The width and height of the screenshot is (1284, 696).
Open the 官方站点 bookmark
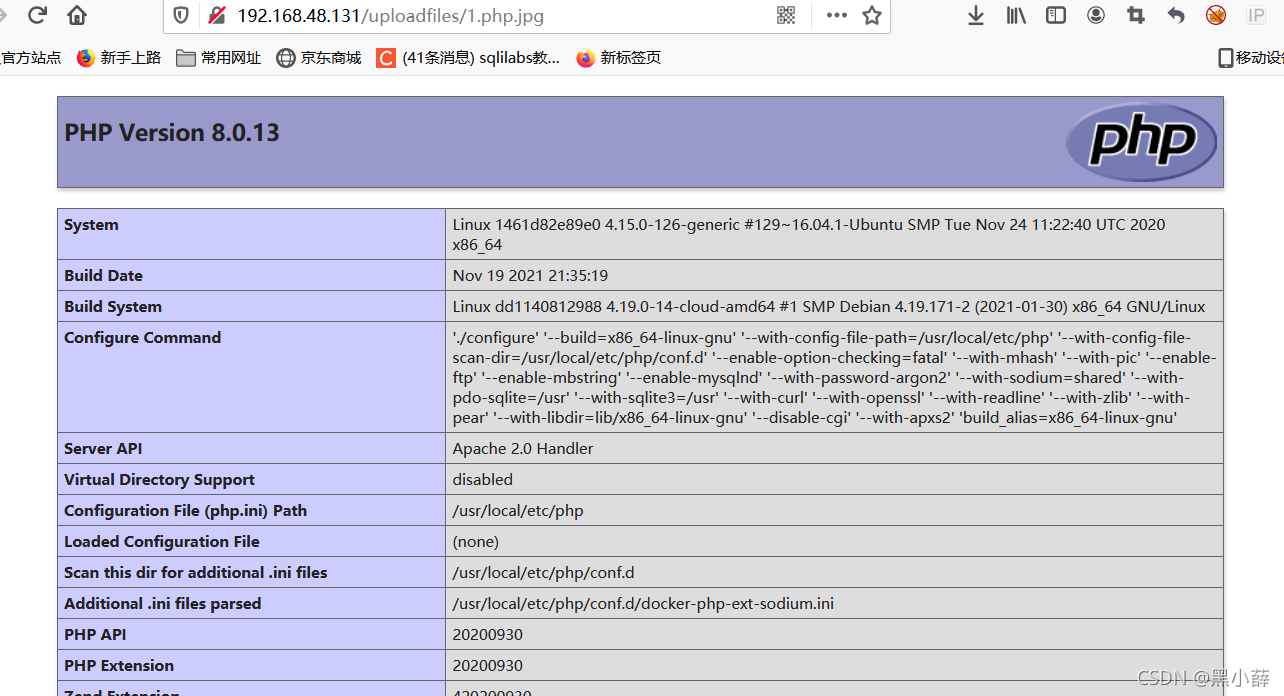click(31, 58)
